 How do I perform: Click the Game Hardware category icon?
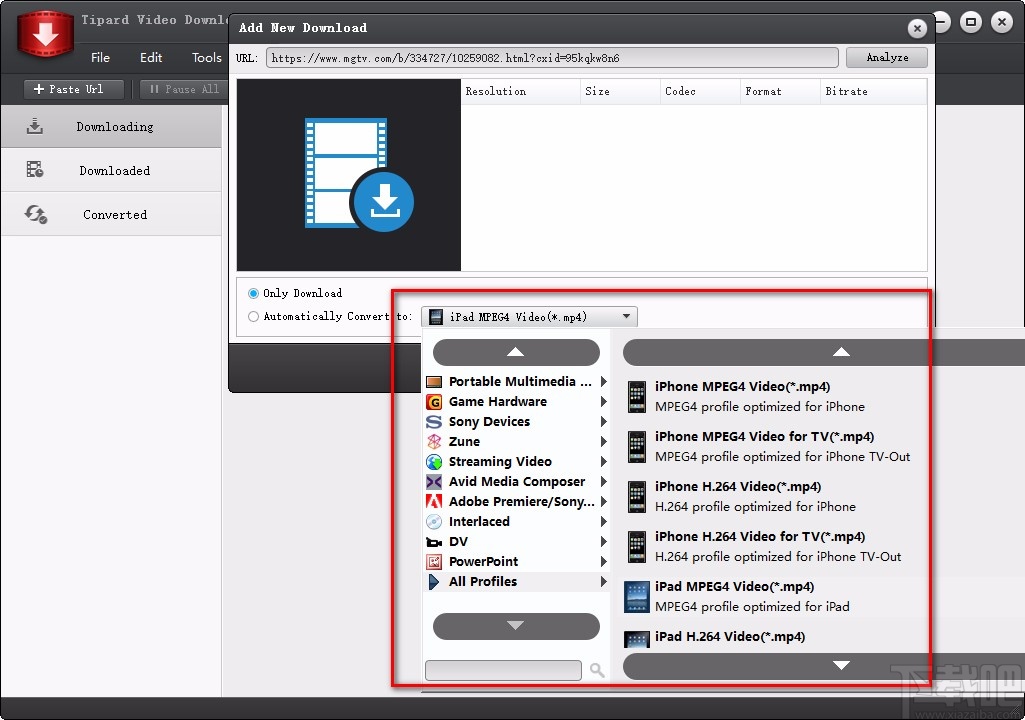pos(434,402)
